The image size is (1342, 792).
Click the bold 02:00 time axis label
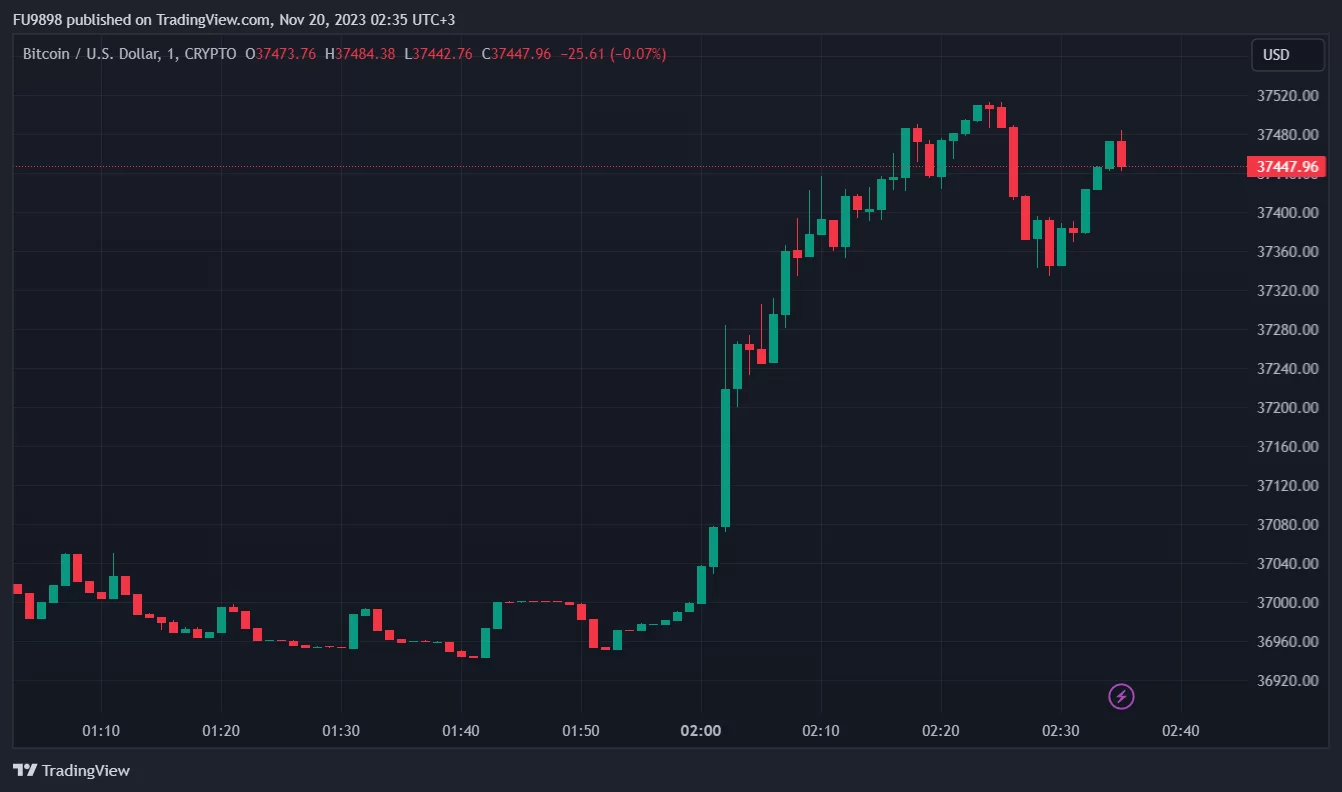(701, 731)
